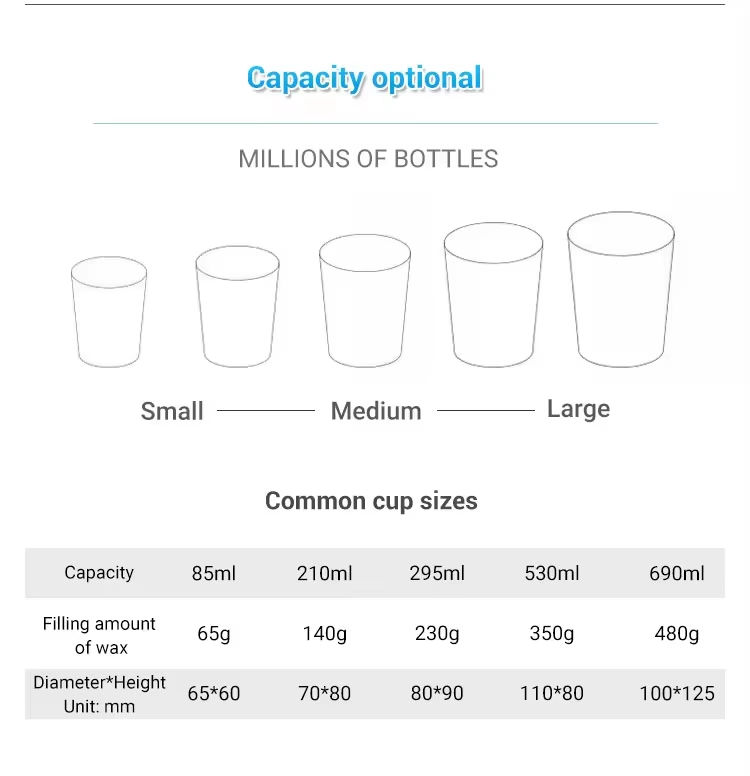Image resolution: width=750 pixels, height=776 pixels.
Task: Click the second smallest cup illustration
Action: [x=237, y=306]
